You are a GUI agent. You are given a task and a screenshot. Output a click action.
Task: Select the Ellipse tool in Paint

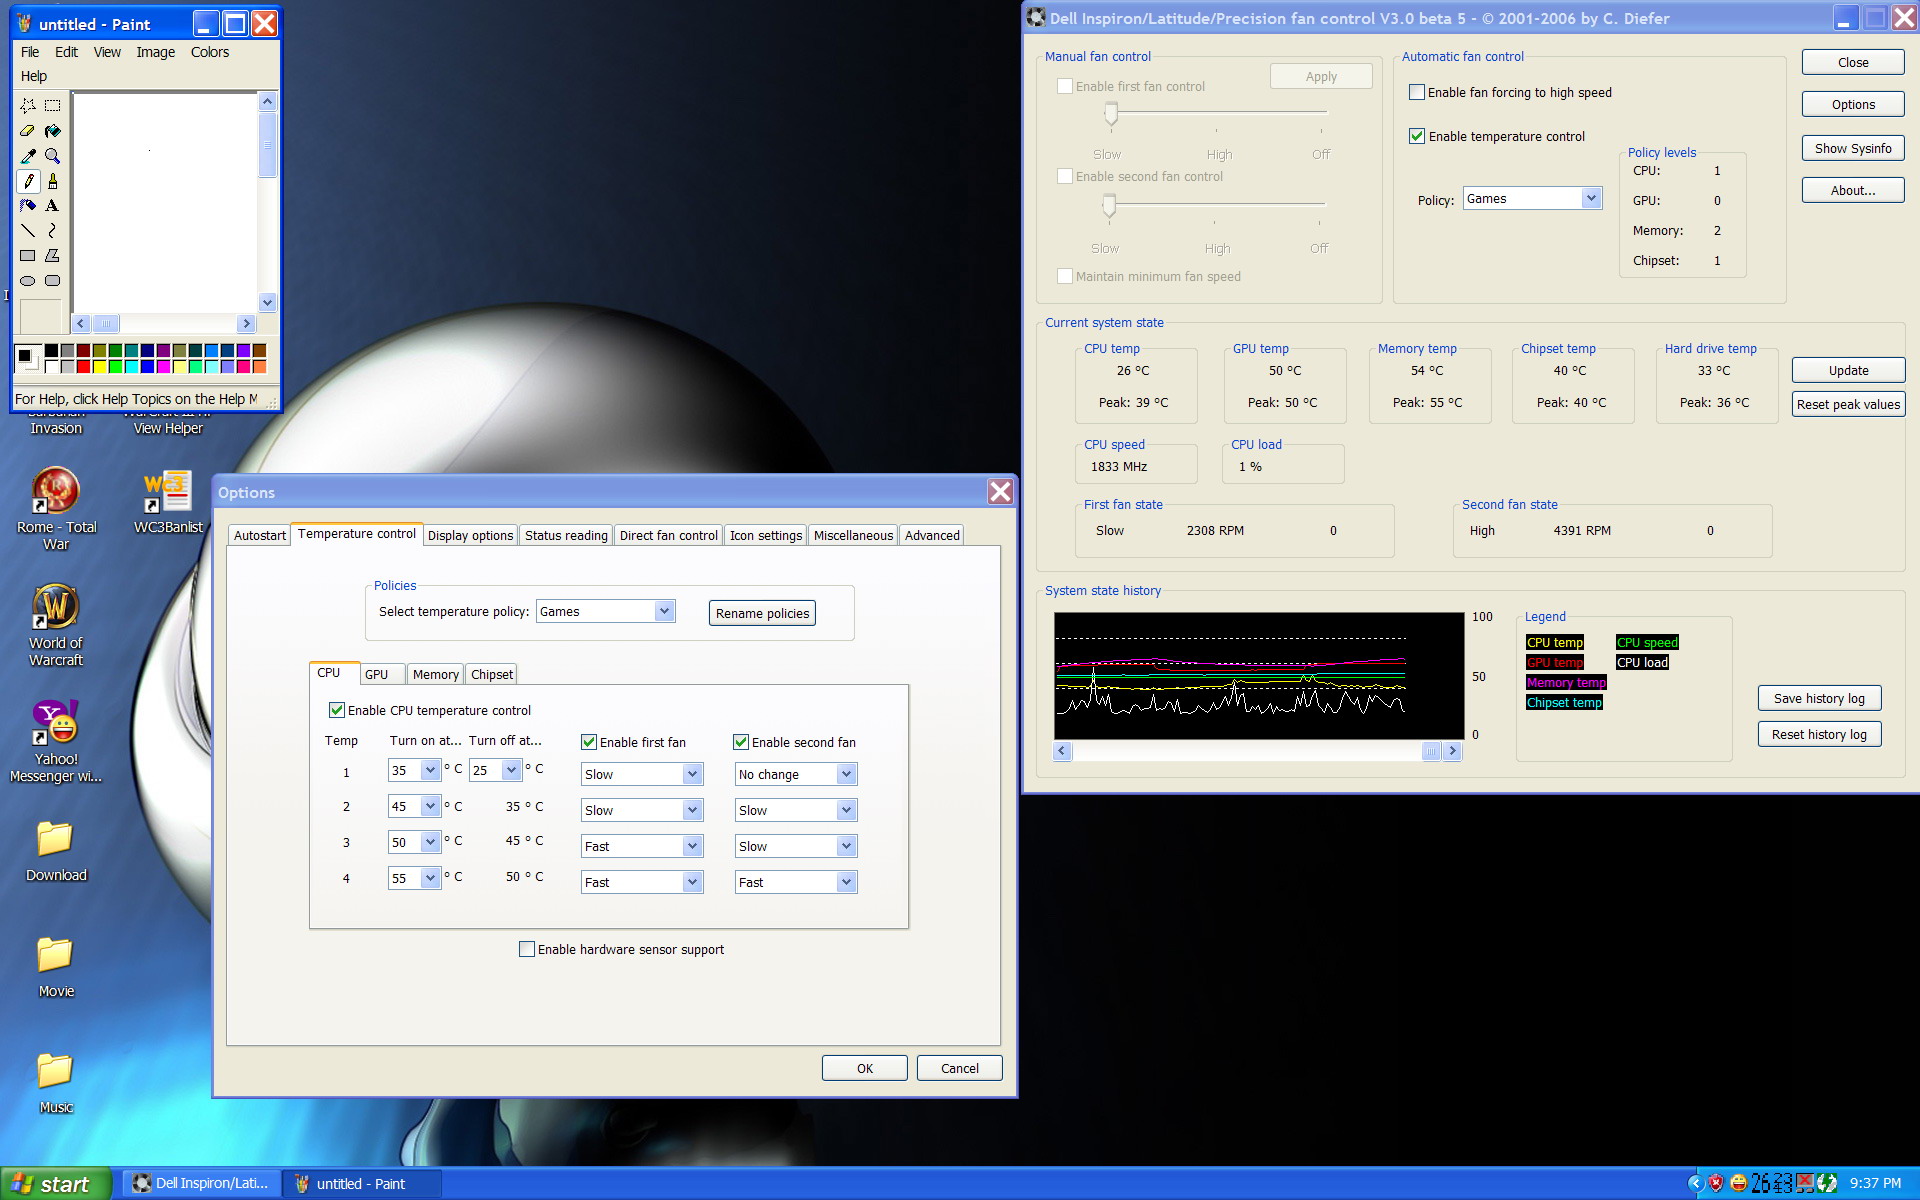(x=28, y=281)
